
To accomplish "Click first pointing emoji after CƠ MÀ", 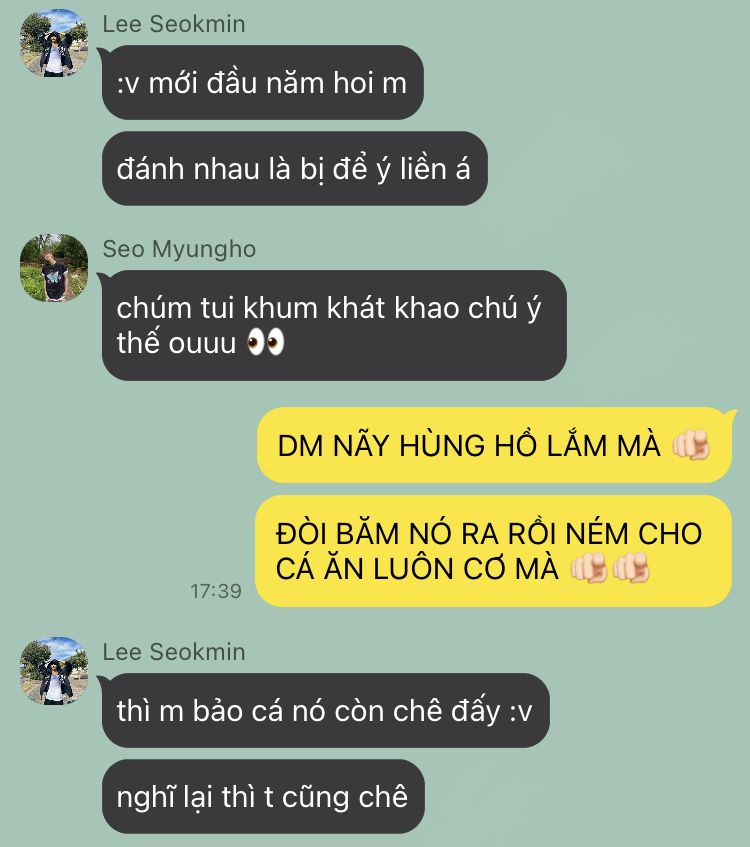I will 589,568.
